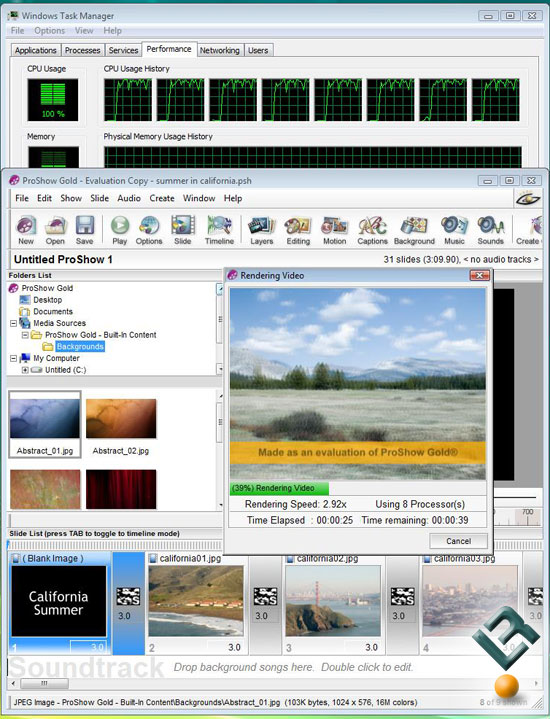Select the ProShow Gold root tree item
The width and height of the screenshot is (550, 719).
pos(47,288)
